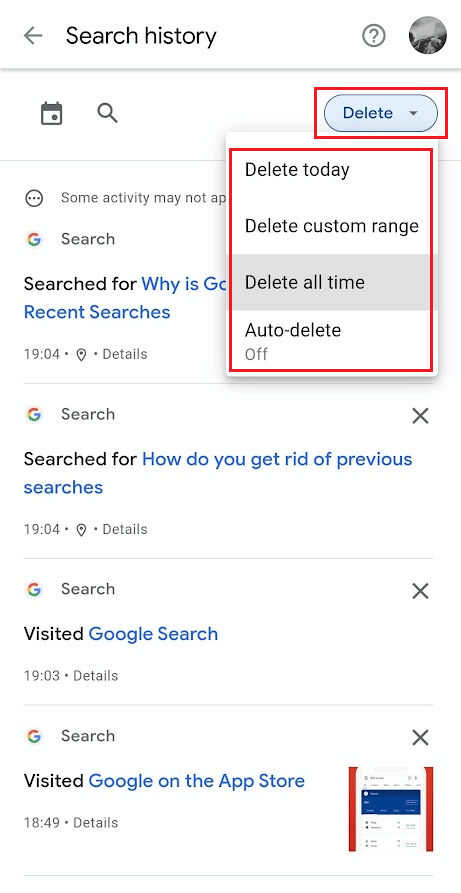Open 'How do you get rid of previous searches' link
Image resolution: width=461 pixels, height=893 pixels.
(x=218, y=473)
